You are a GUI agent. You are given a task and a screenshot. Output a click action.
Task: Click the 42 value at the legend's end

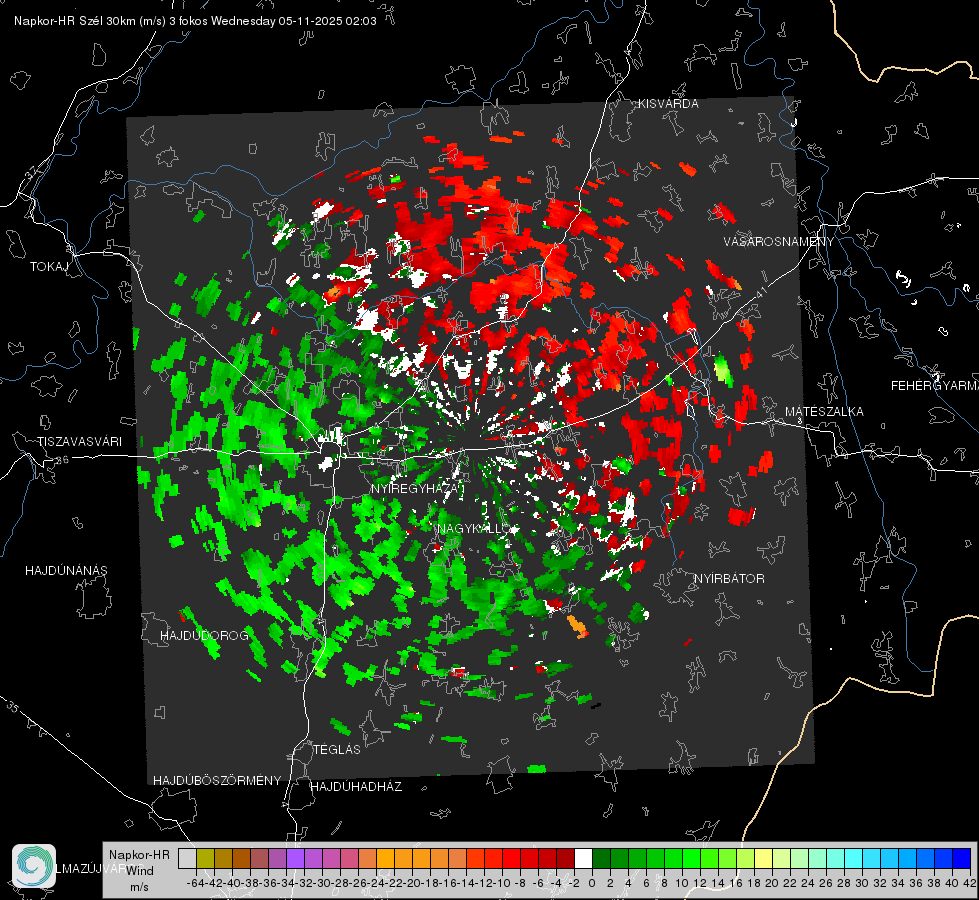pos(970,883)
